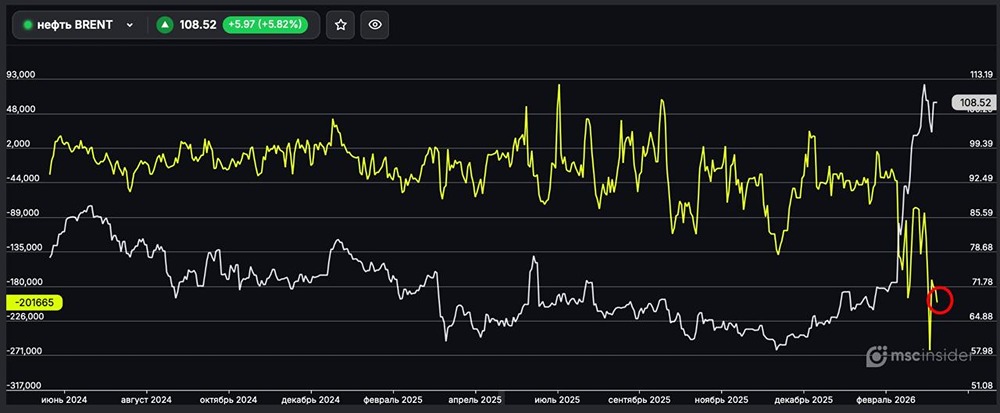The width and height of the screenshot is (1000, 413).
Task: Click the сентябрь 2025 time axis label
Action: (638, 399)
